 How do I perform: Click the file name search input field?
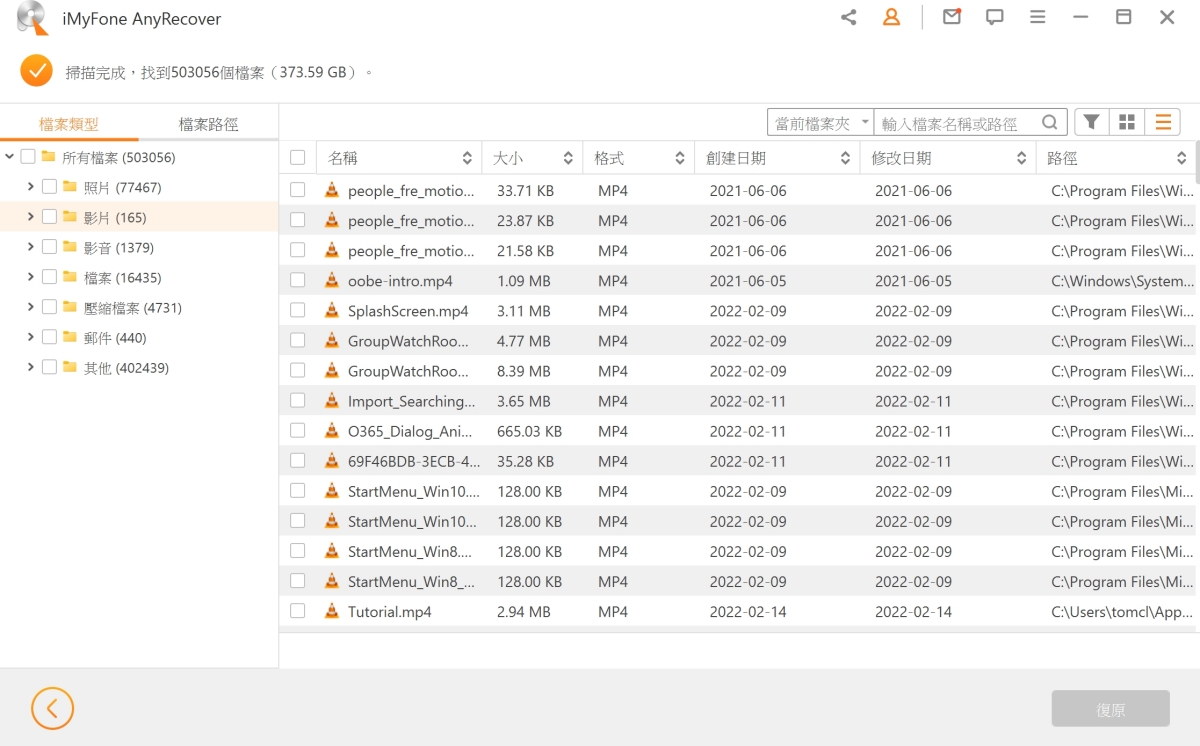click(x=955, y=123)
